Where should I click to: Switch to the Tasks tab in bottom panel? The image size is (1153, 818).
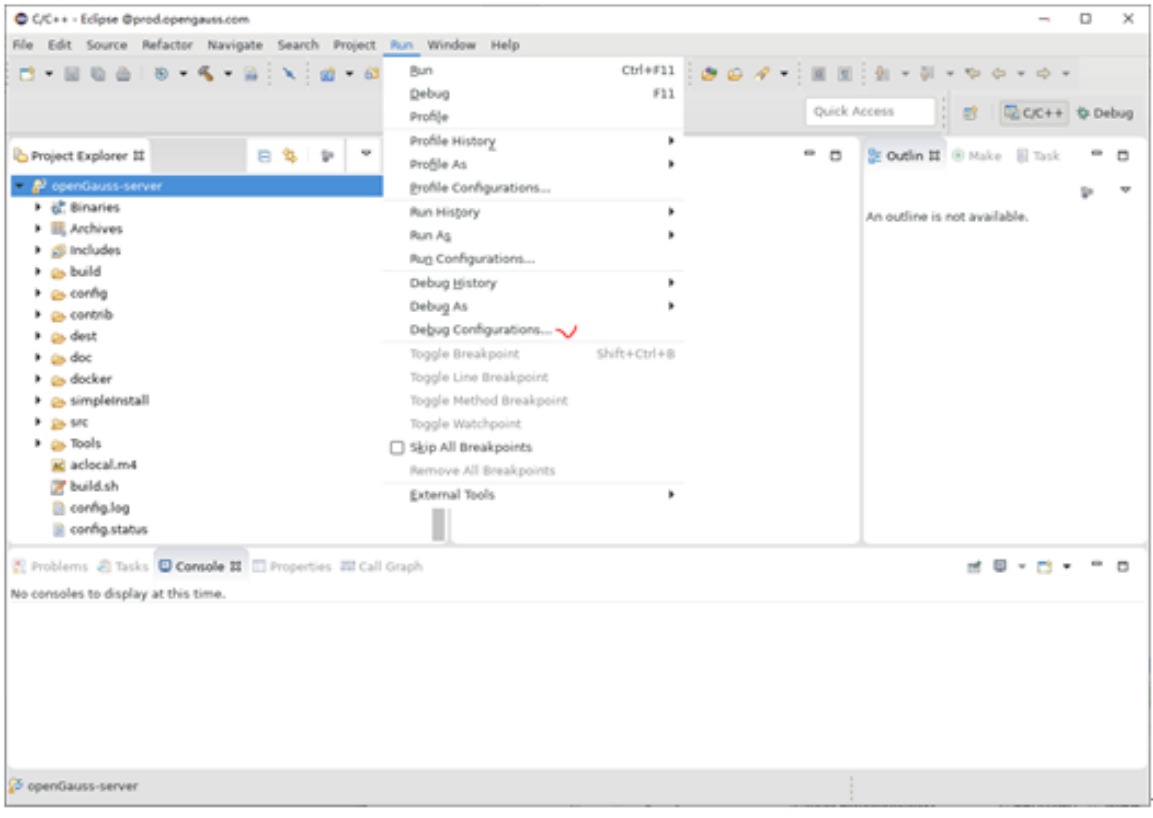(x=124, y=566)
